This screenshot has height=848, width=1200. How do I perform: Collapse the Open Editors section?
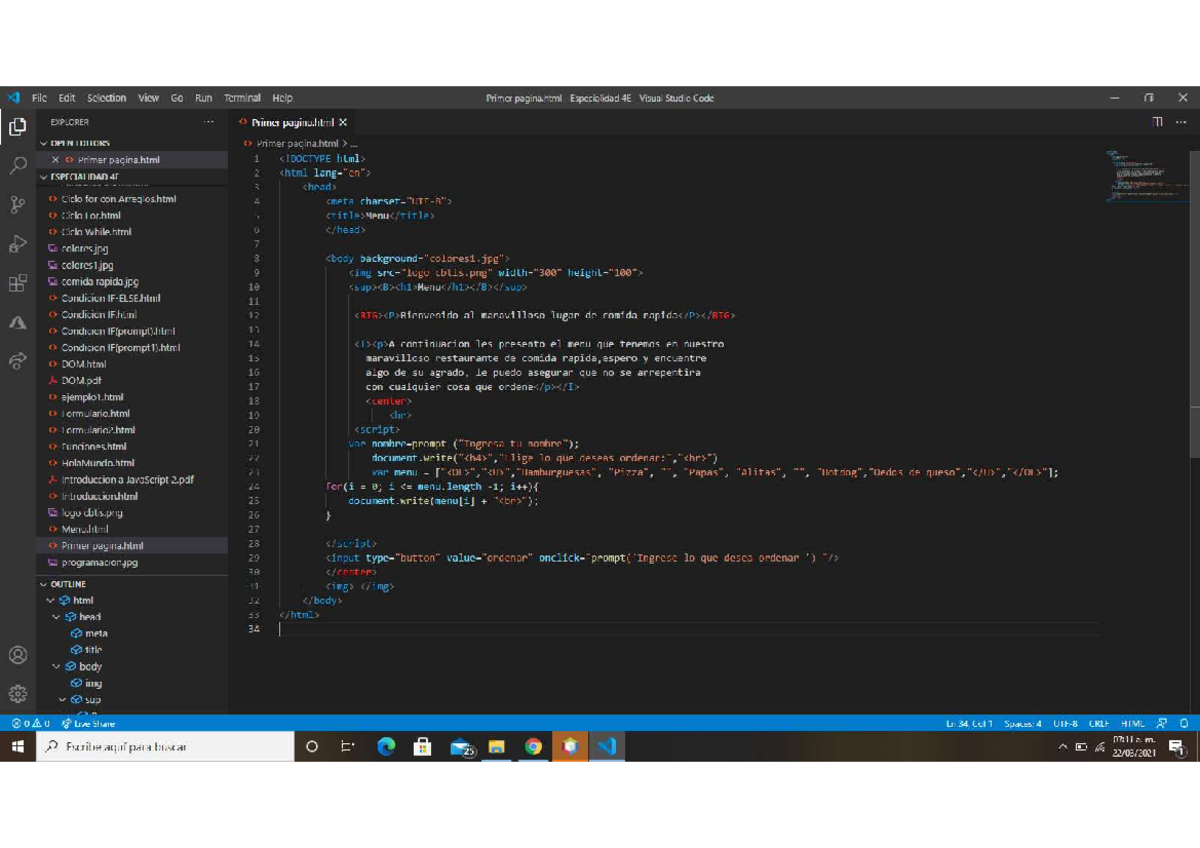point(43,144)
